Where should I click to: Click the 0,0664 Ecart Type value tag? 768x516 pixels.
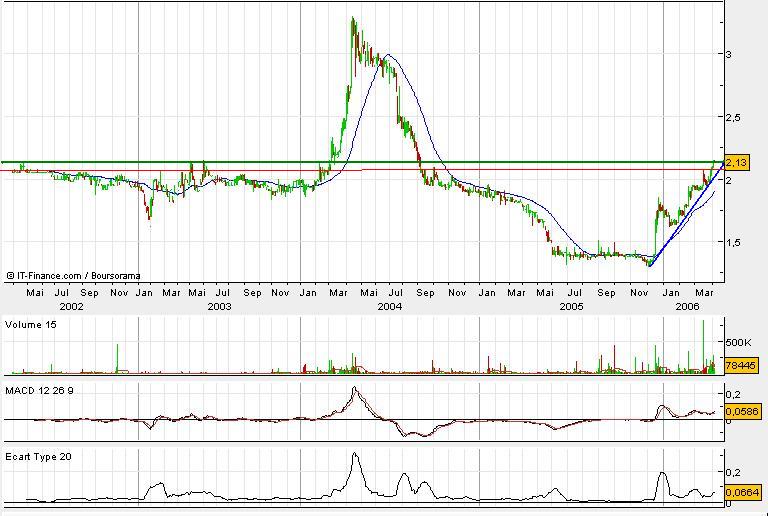[x=739, y=492]
